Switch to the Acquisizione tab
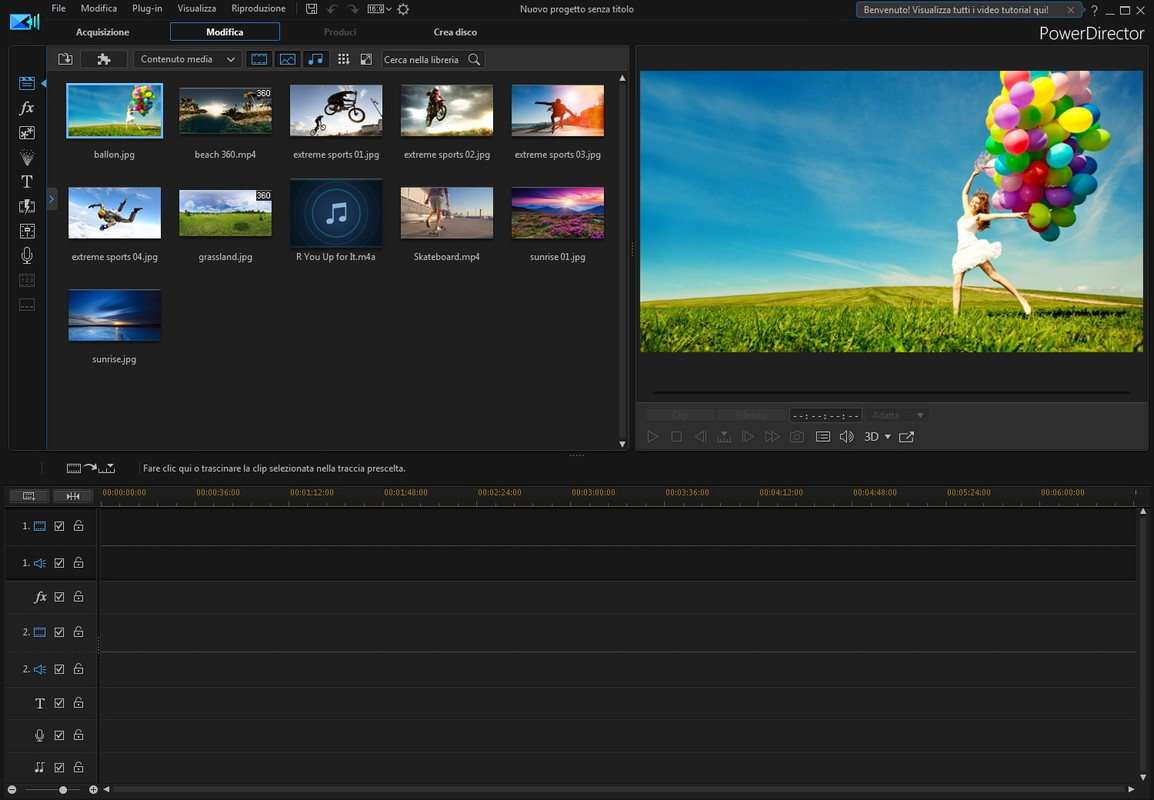1154x800 pixels. tap(102, 32)
